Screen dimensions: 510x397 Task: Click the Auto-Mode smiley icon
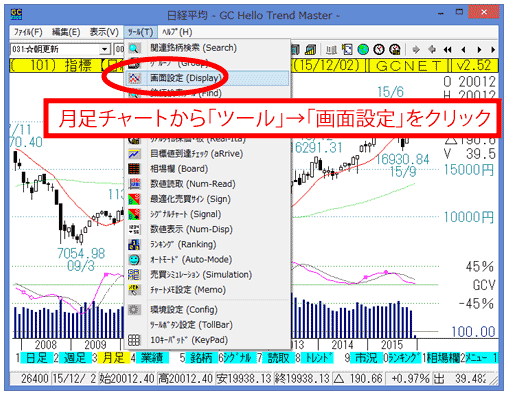pos(134,260)
